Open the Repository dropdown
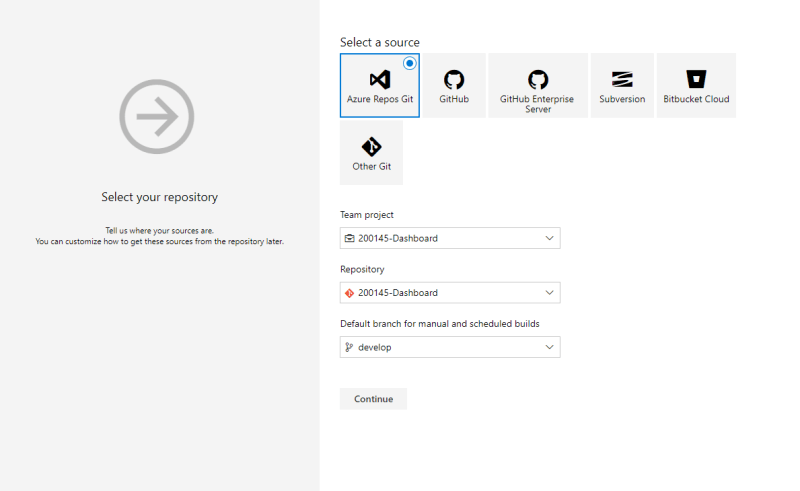This screenshot has height=491, width=800. point(450,293)
